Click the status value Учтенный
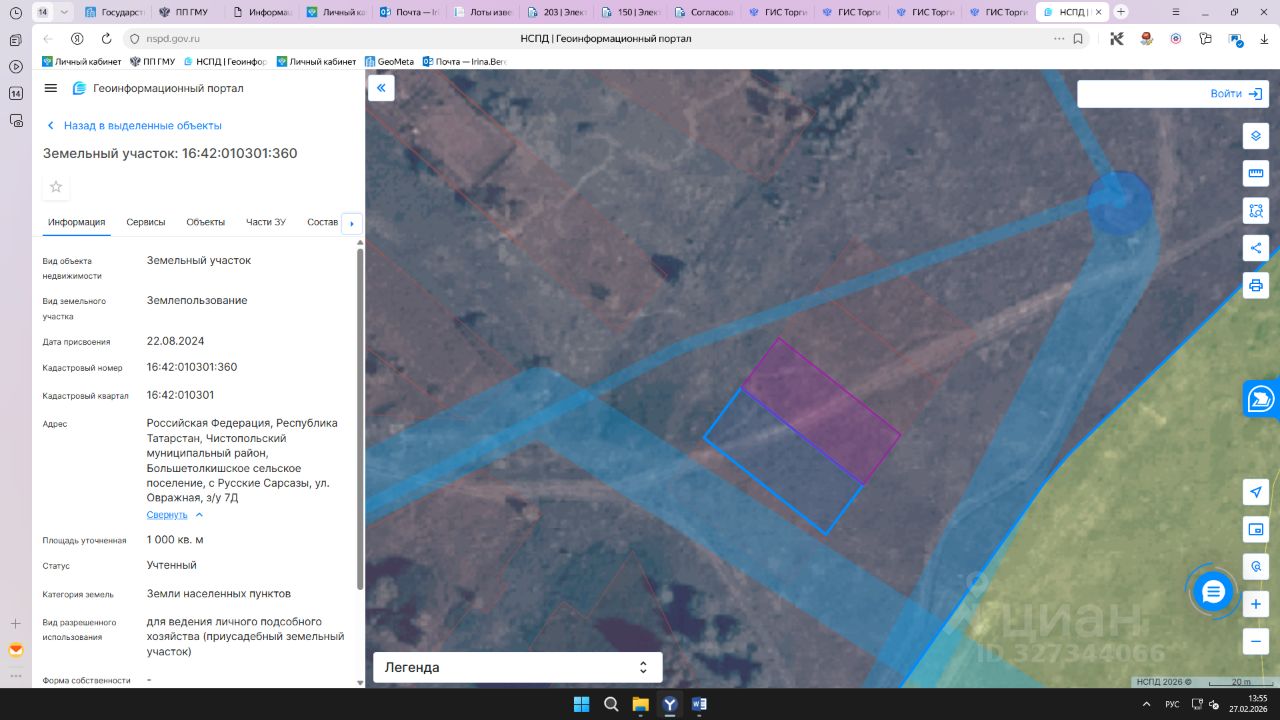Image resolution: width=1280 pixels, height=720 pixels. pos(172,565)
